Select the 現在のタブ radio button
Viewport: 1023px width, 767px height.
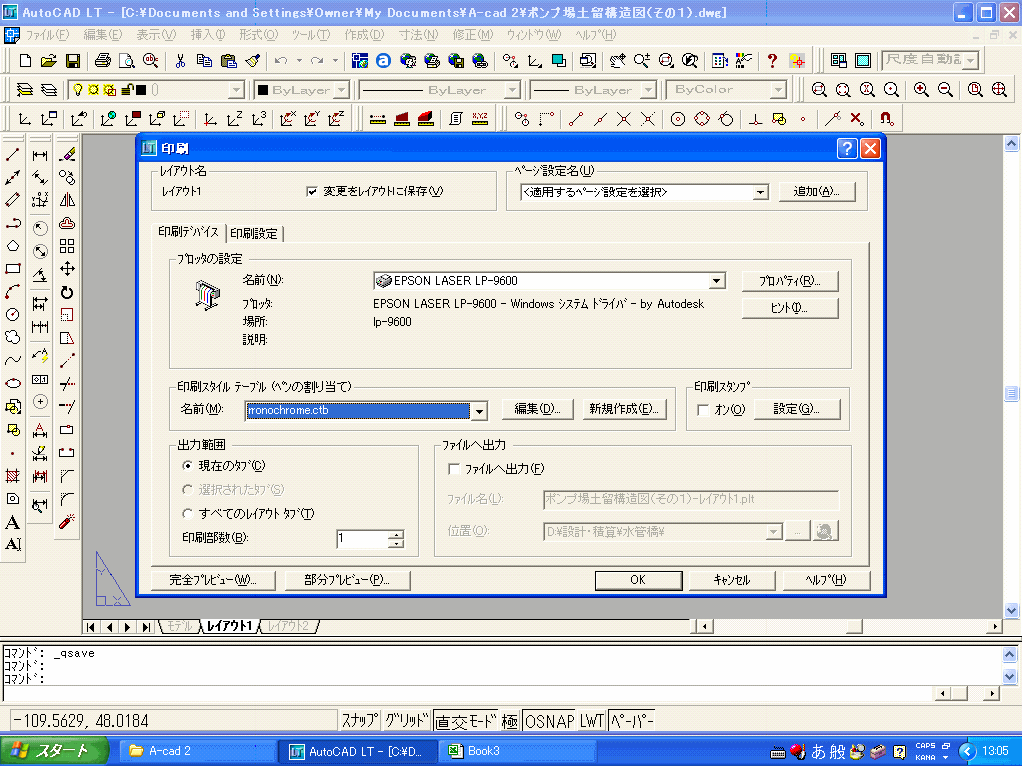(188, 466)
